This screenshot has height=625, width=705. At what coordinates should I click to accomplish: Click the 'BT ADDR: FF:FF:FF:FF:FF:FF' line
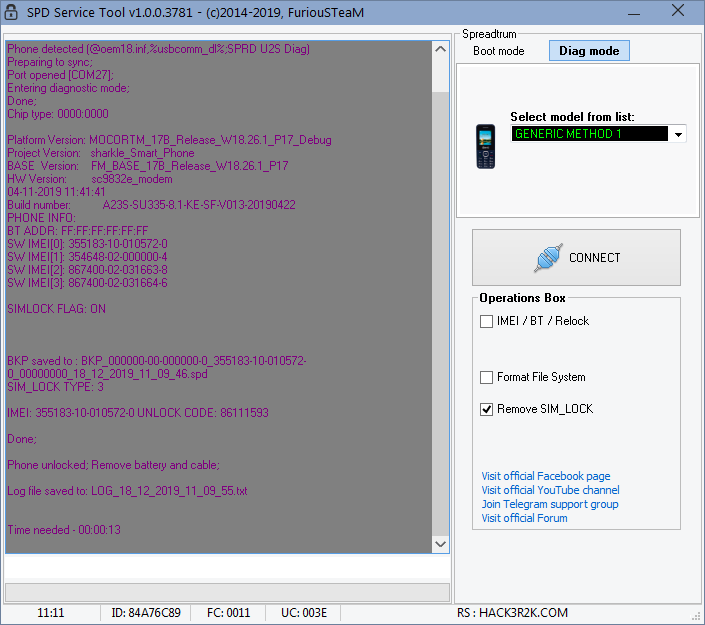point(77,231)
